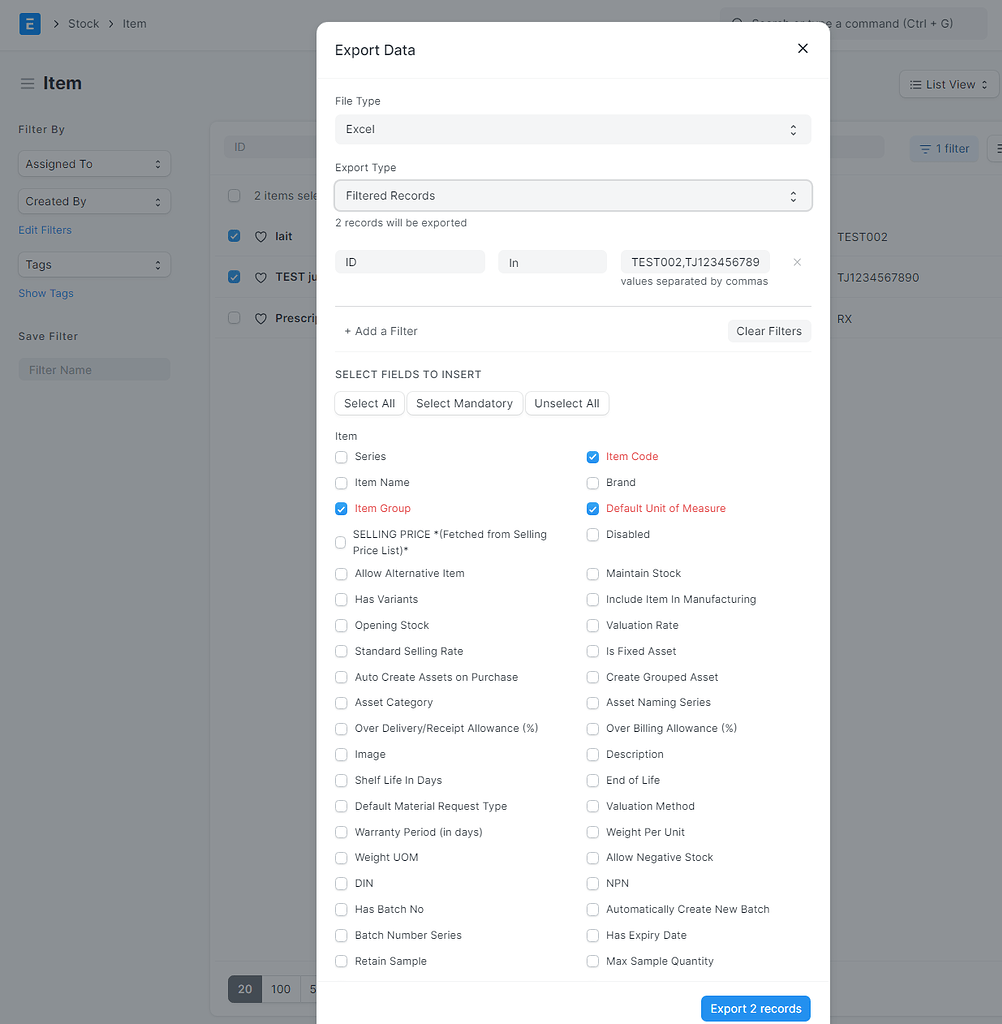Screen dimensions: 1002x1024
Task: Open the sidebar hamburger icon beside Item heading
Action: pyautogui.click(x=28, y=83)
